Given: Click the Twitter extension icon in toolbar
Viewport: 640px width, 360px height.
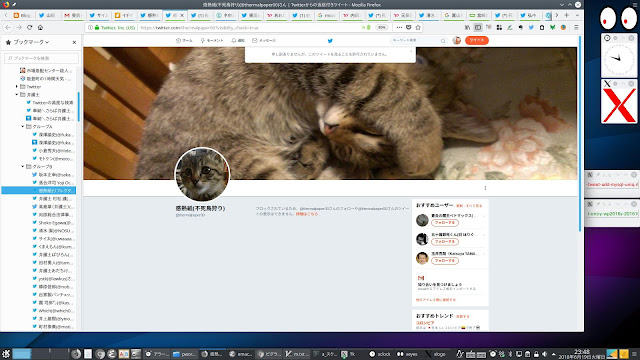Looking at the screenshot, I should point(531,27).
